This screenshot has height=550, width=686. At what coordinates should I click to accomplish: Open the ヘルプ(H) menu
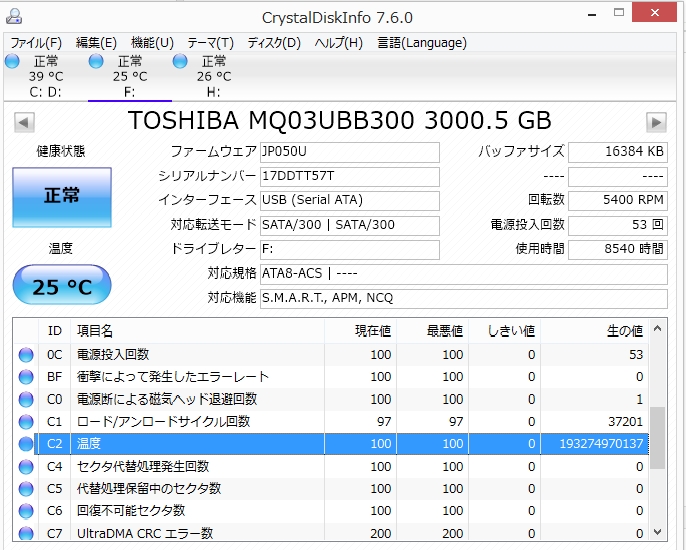coord(339,43)
